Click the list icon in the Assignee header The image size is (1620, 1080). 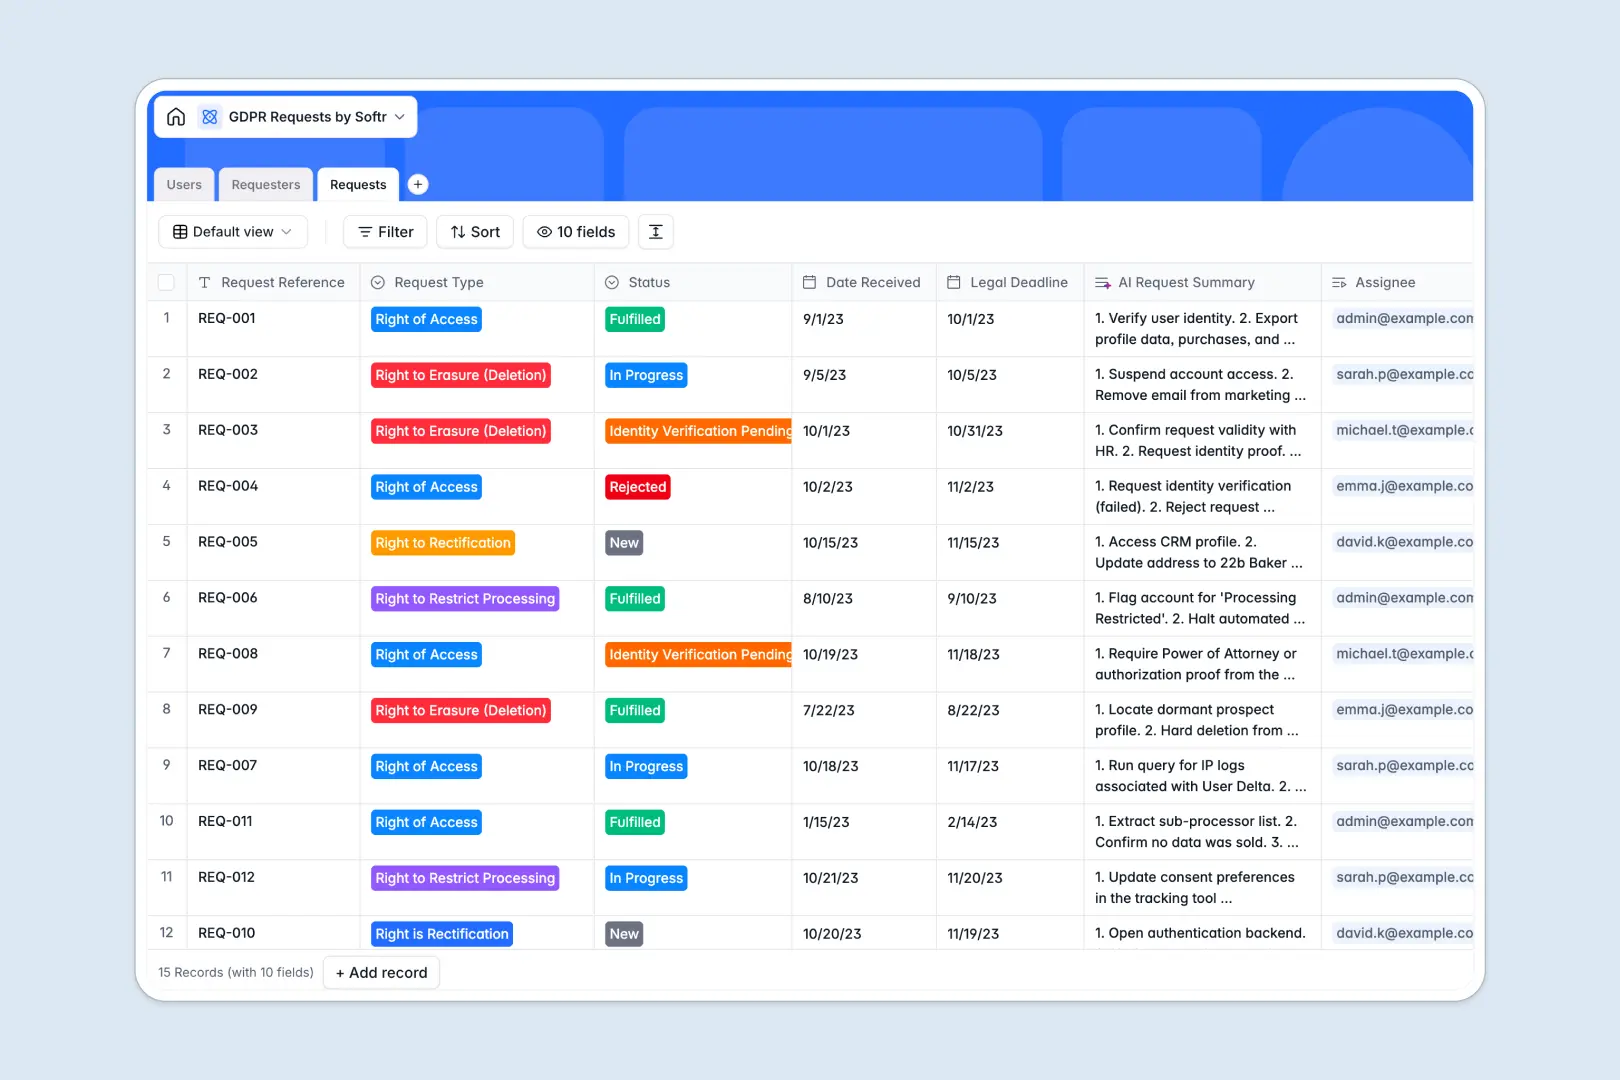tap(1339, 282)
